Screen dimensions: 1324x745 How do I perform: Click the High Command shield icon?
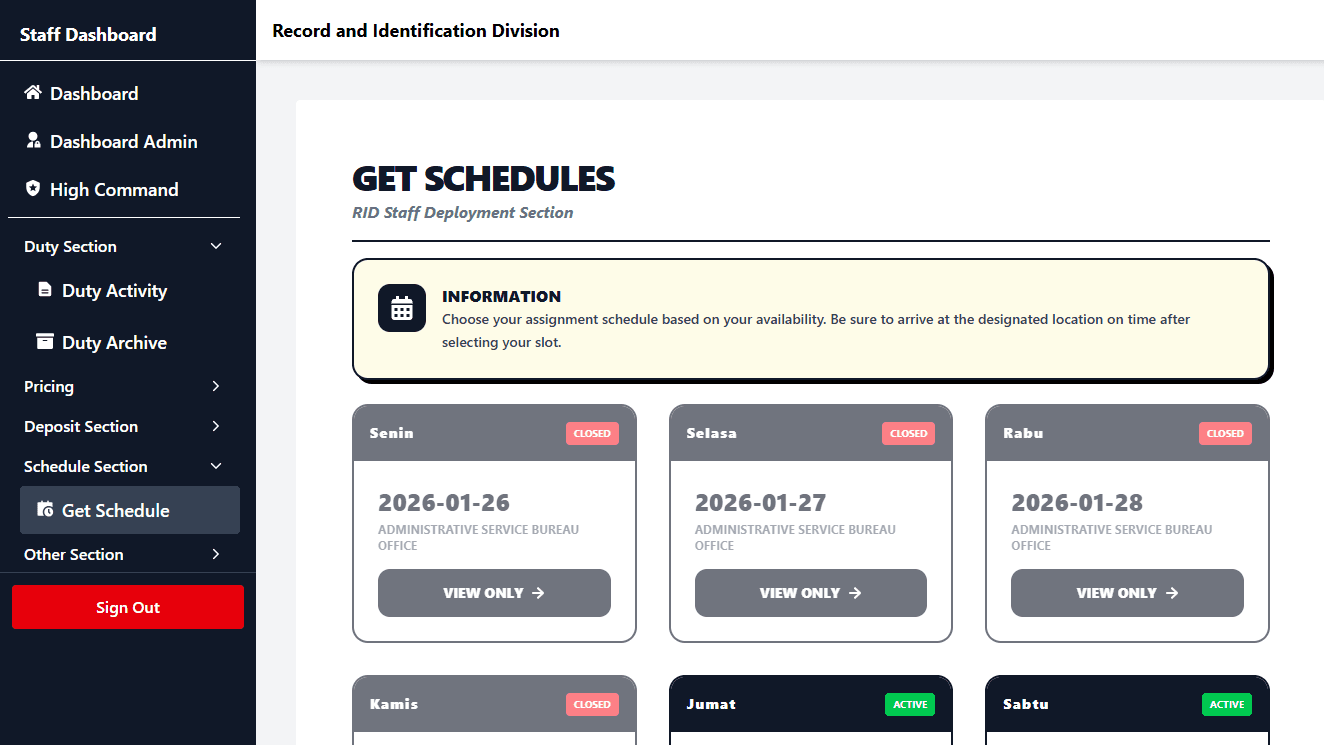(33, 189)
